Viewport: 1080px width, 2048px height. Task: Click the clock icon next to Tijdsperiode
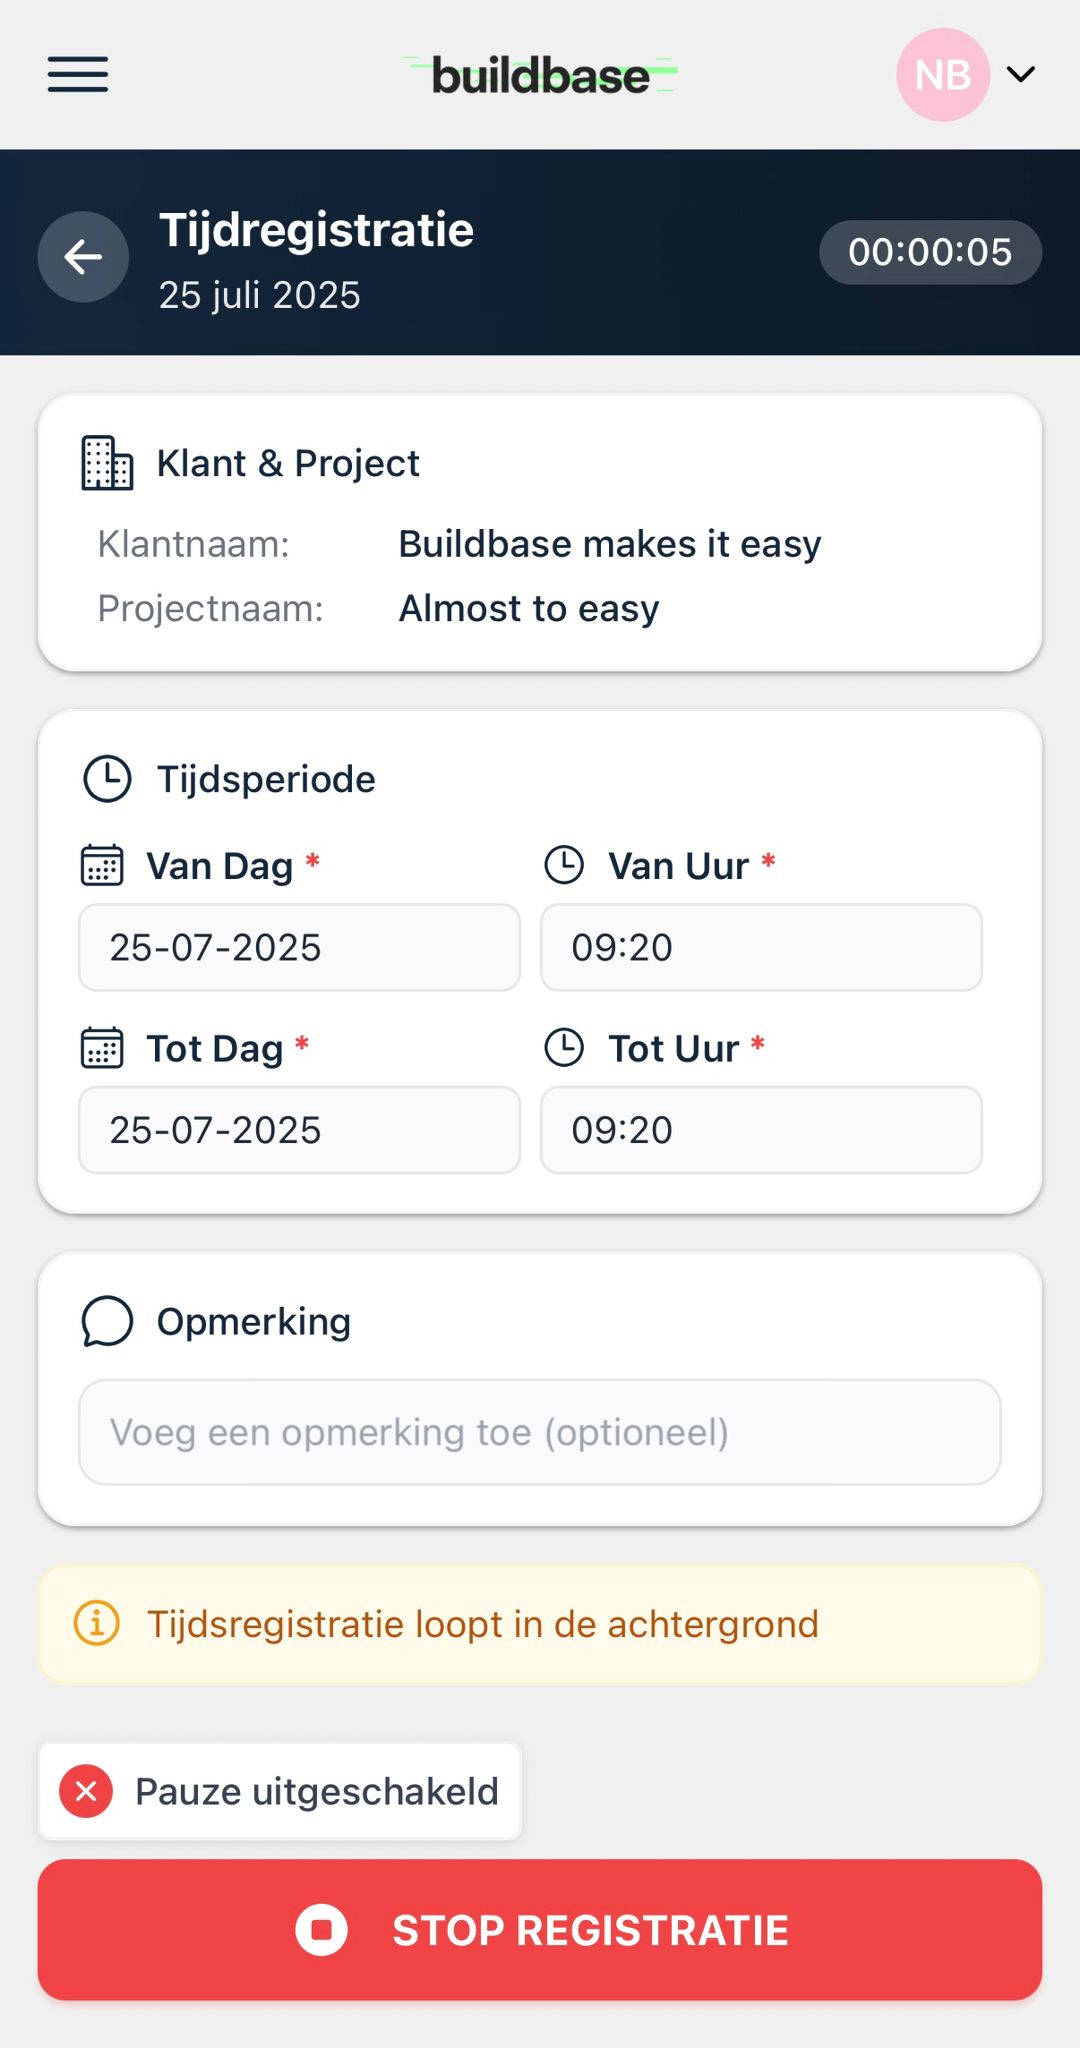tap(107, 779)
